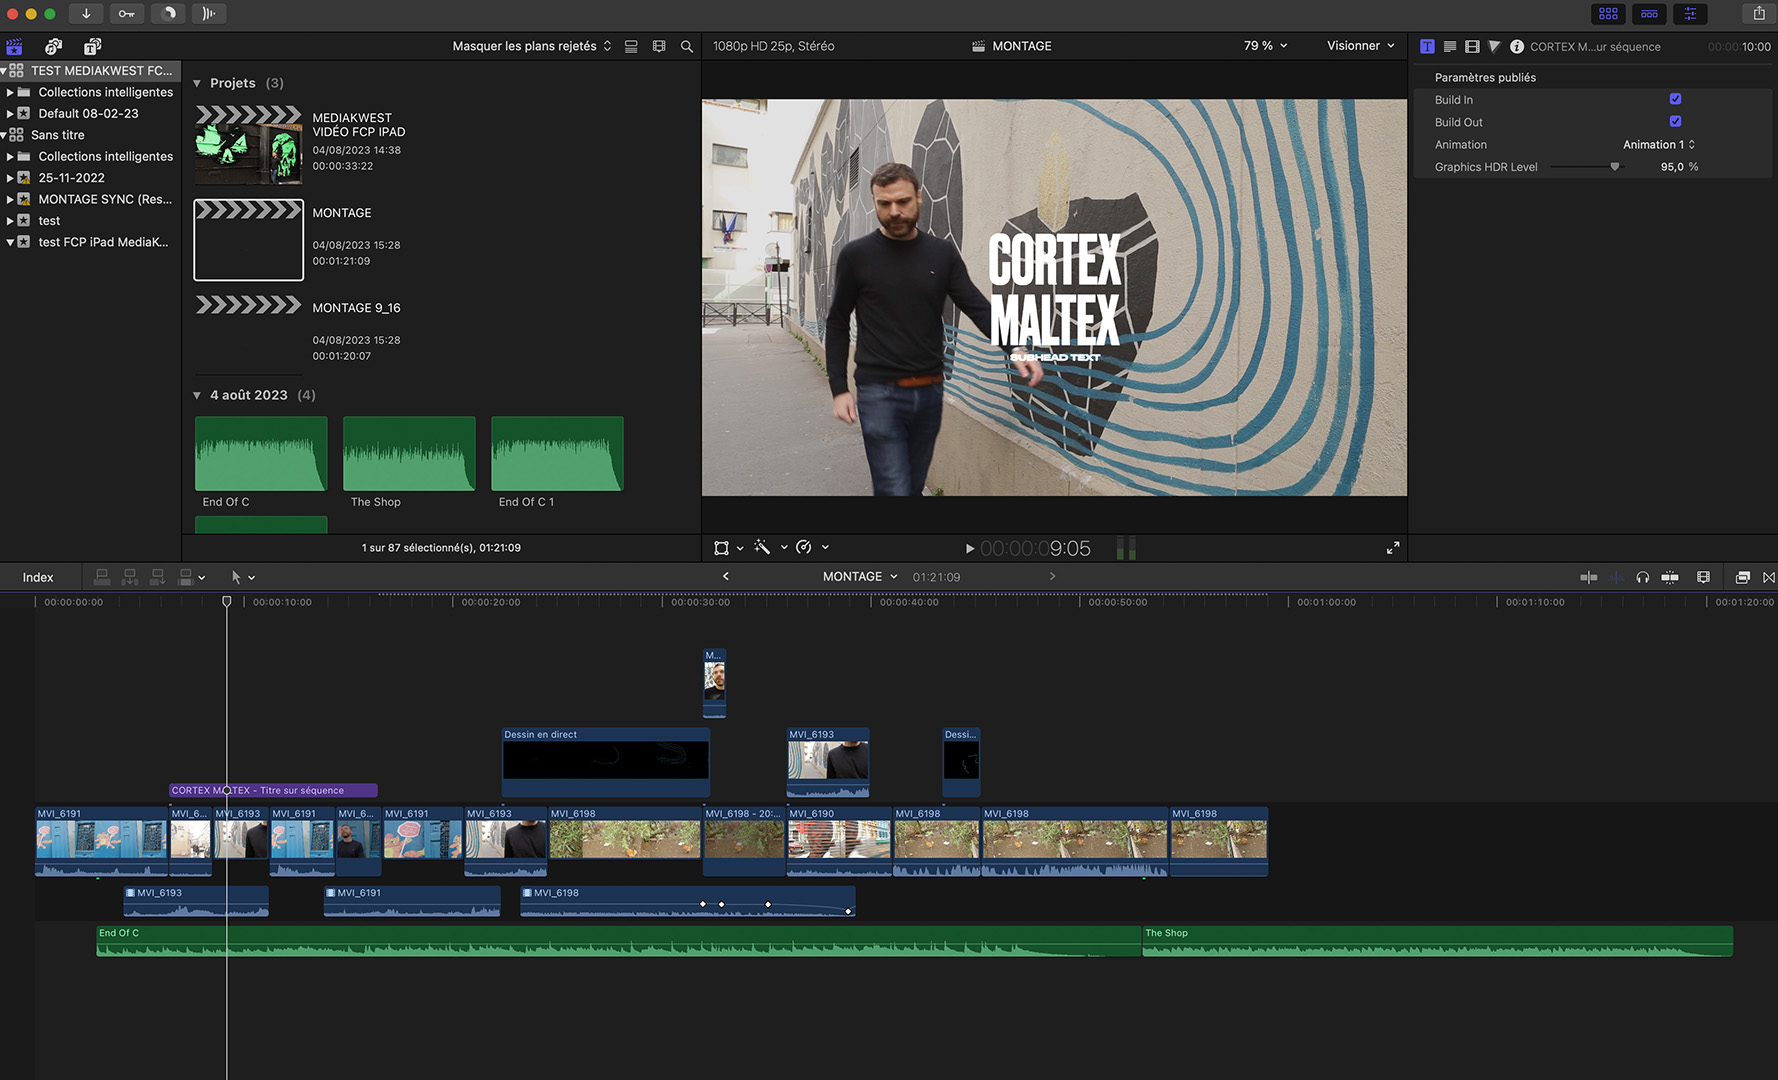
Task: Toggle the browser panel visibility button
Action: point(1608,14)
